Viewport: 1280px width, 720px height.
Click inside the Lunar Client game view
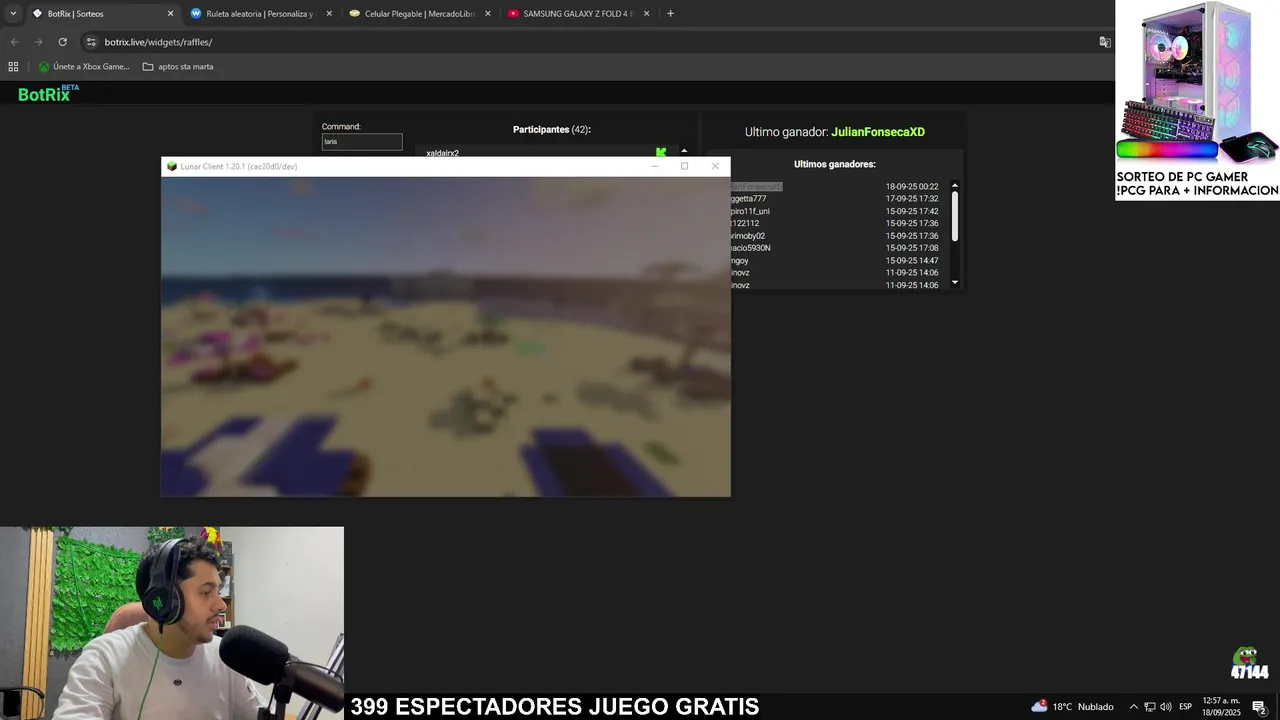(446, 336)
